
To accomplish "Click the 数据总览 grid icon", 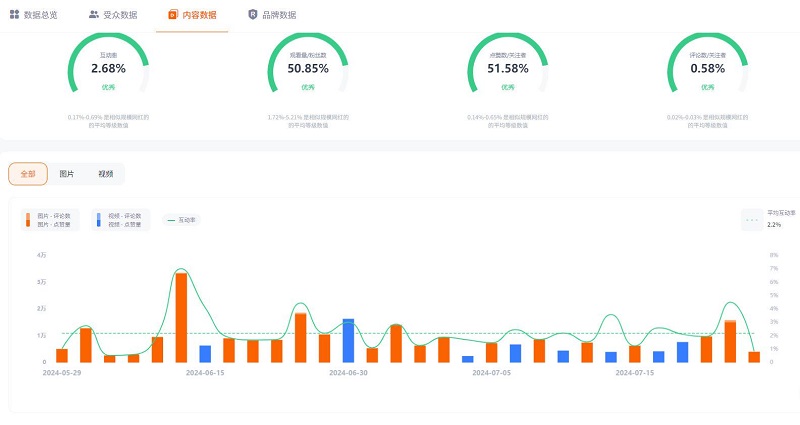I will tap(14, 15).
